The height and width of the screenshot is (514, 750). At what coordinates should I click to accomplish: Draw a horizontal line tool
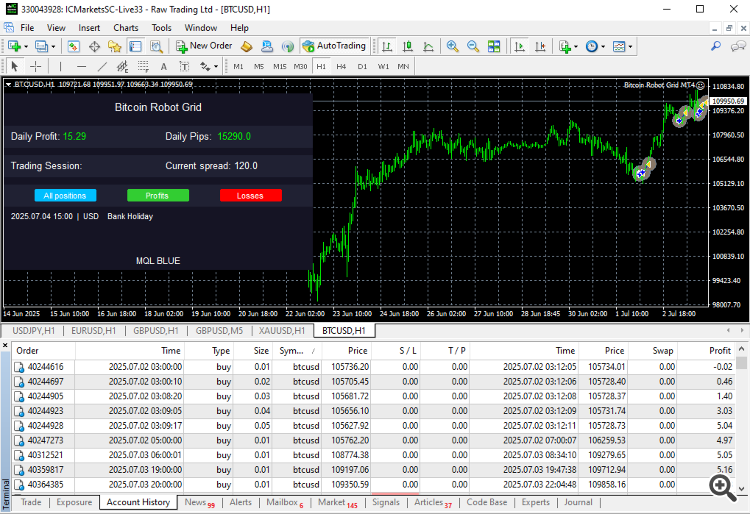(x=81, y=66)
